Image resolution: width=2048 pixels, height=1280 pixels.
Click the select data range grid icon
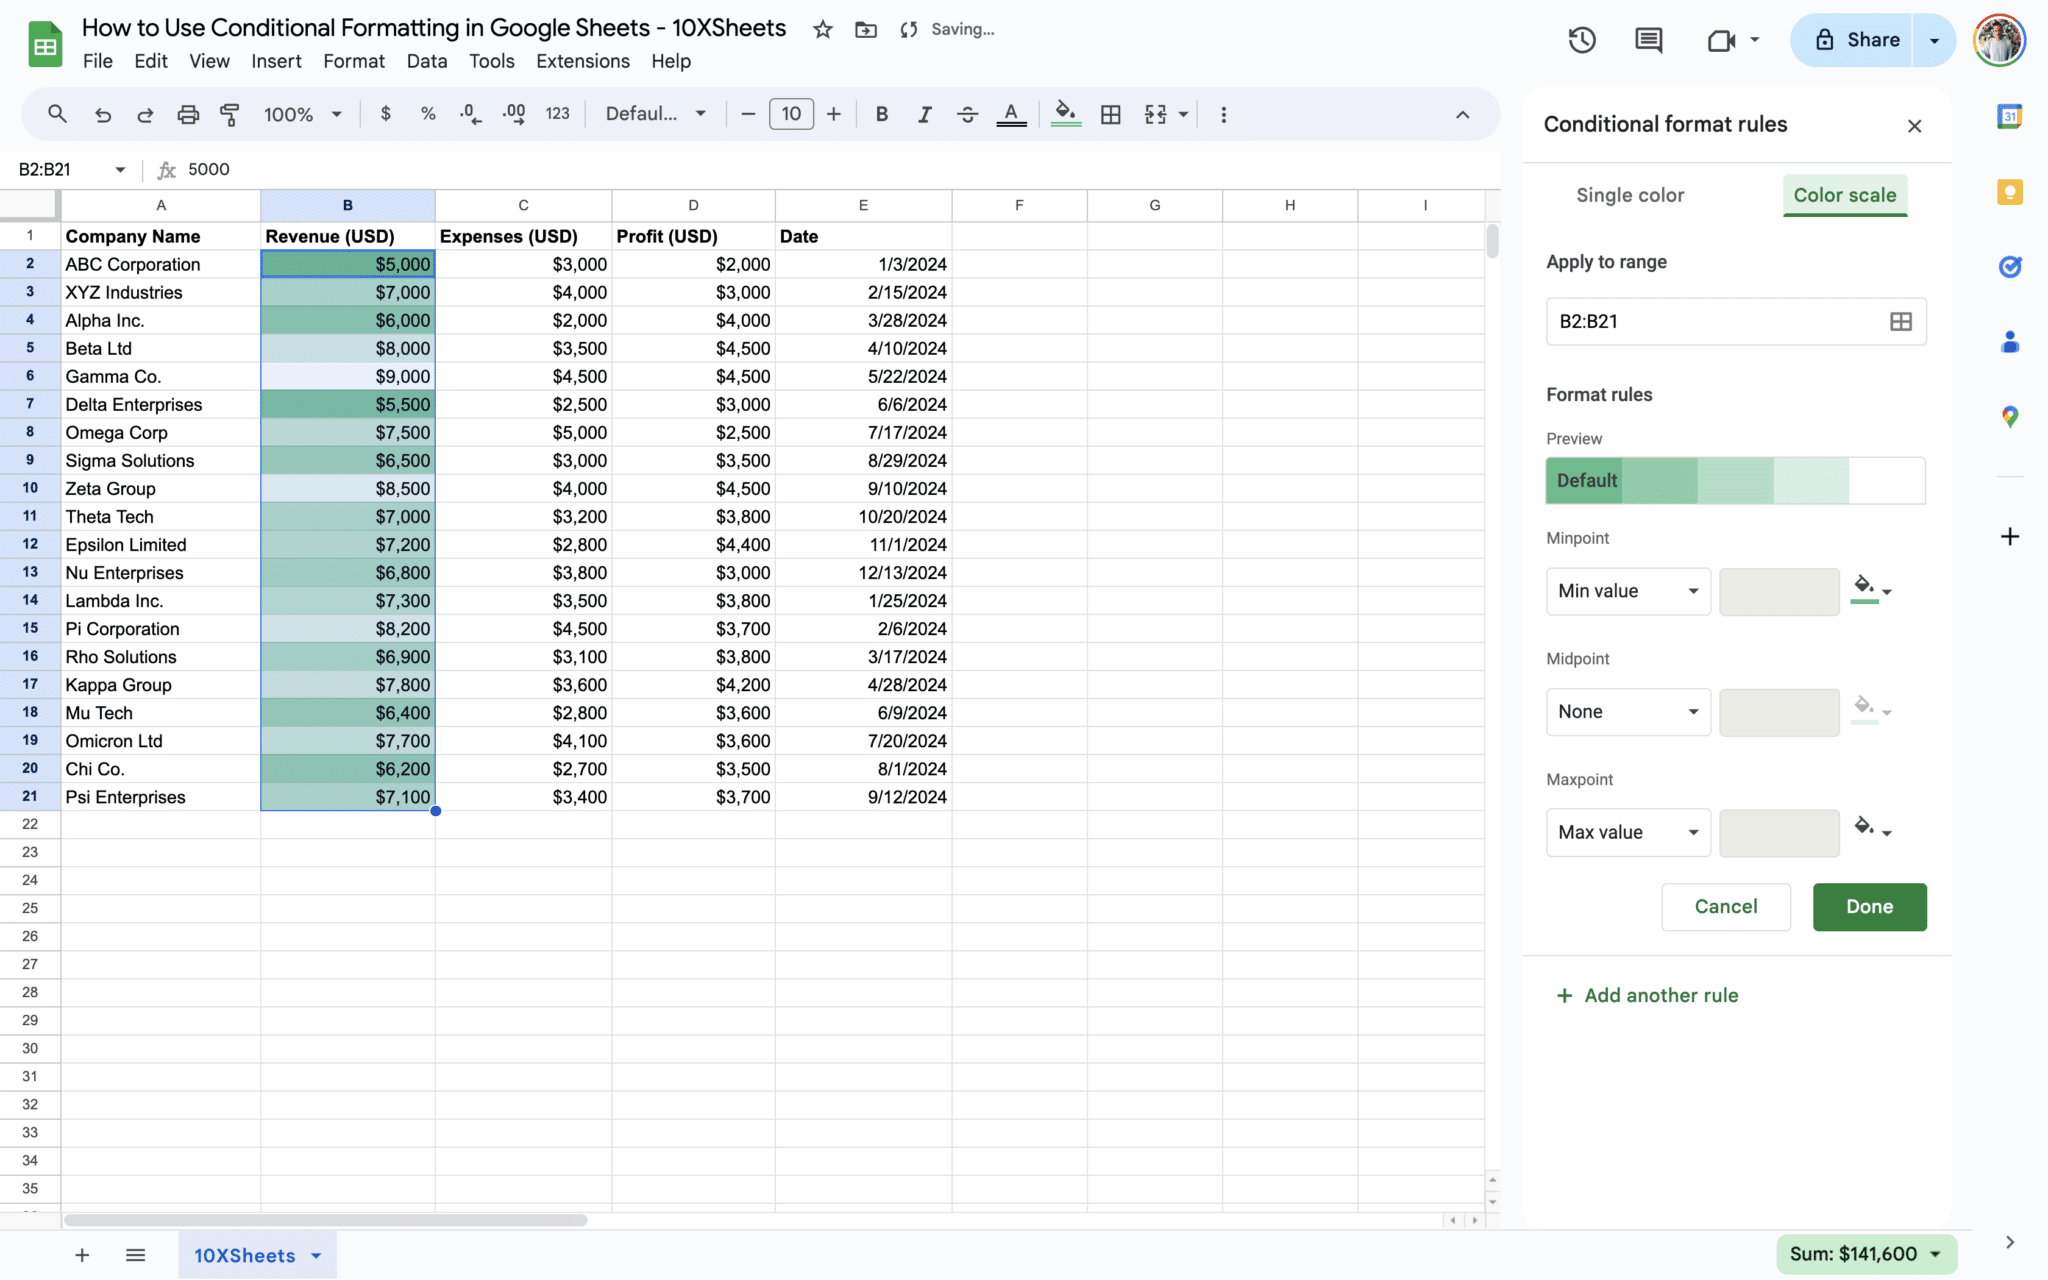[x=1900, y=321]
